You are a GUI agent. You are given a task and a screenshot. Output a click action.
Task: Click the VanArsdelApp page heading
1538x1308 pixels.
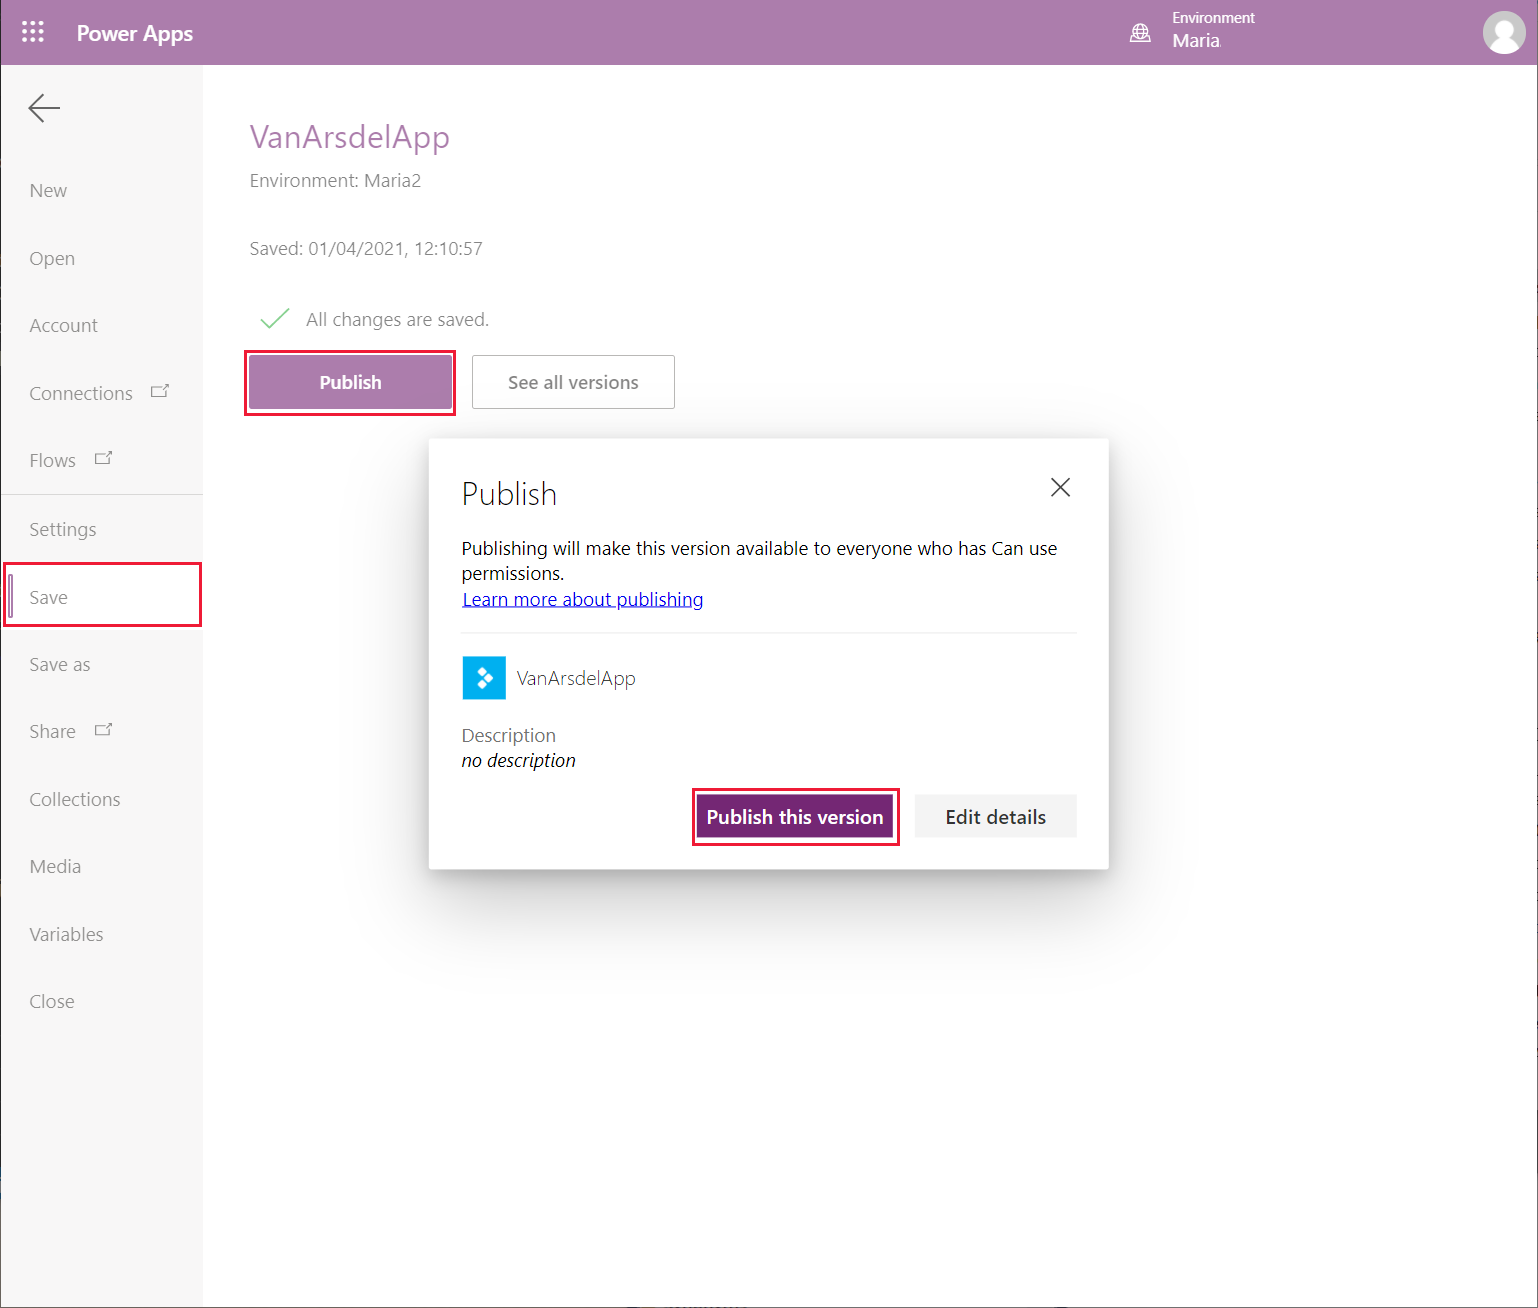(x=350, y=137)
